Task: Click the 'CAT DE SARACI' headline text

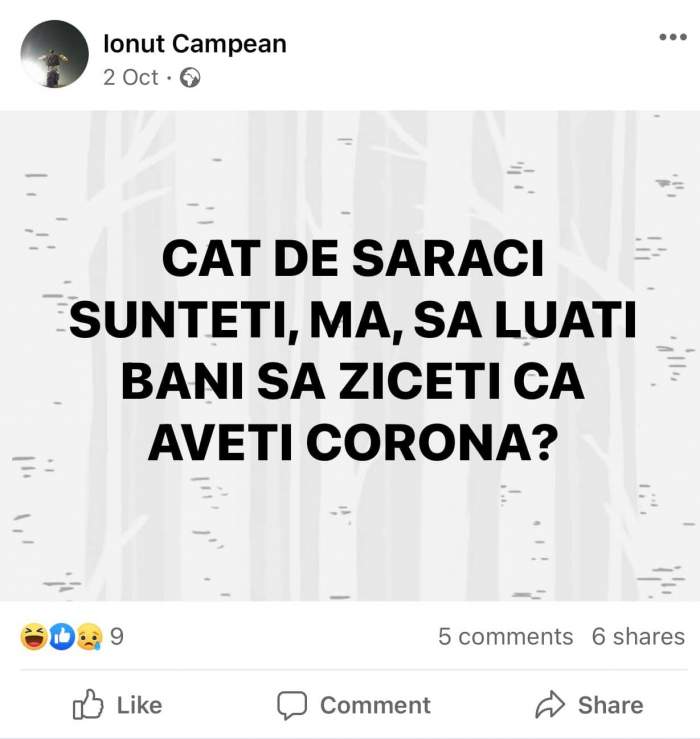Action: coord(350,262)
